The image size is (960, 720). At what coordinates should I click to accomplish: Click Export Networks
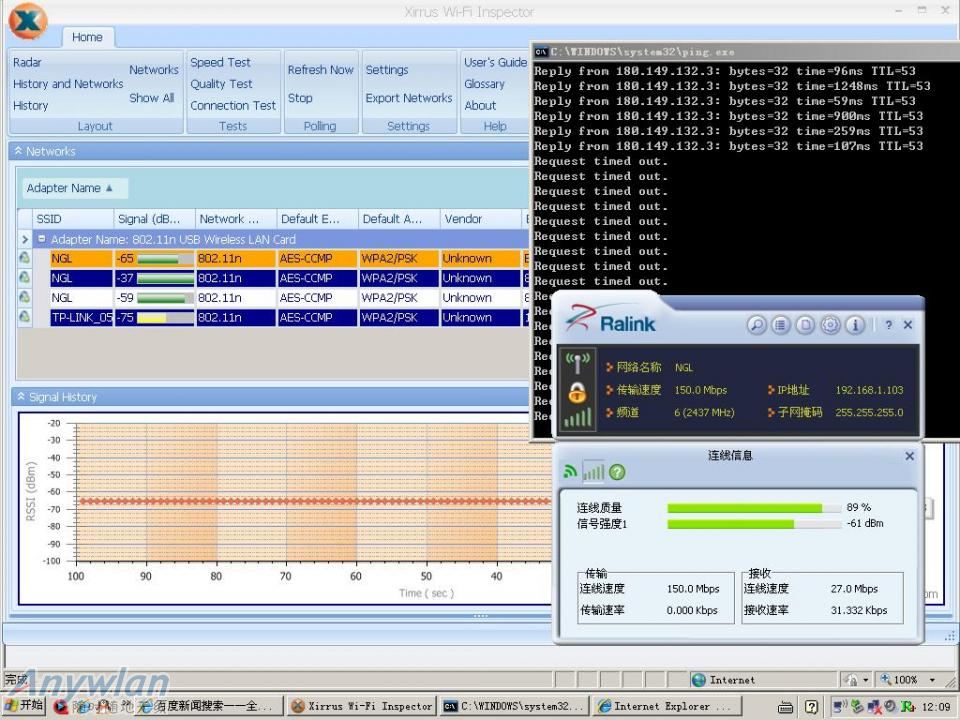(x=409, y=98)
